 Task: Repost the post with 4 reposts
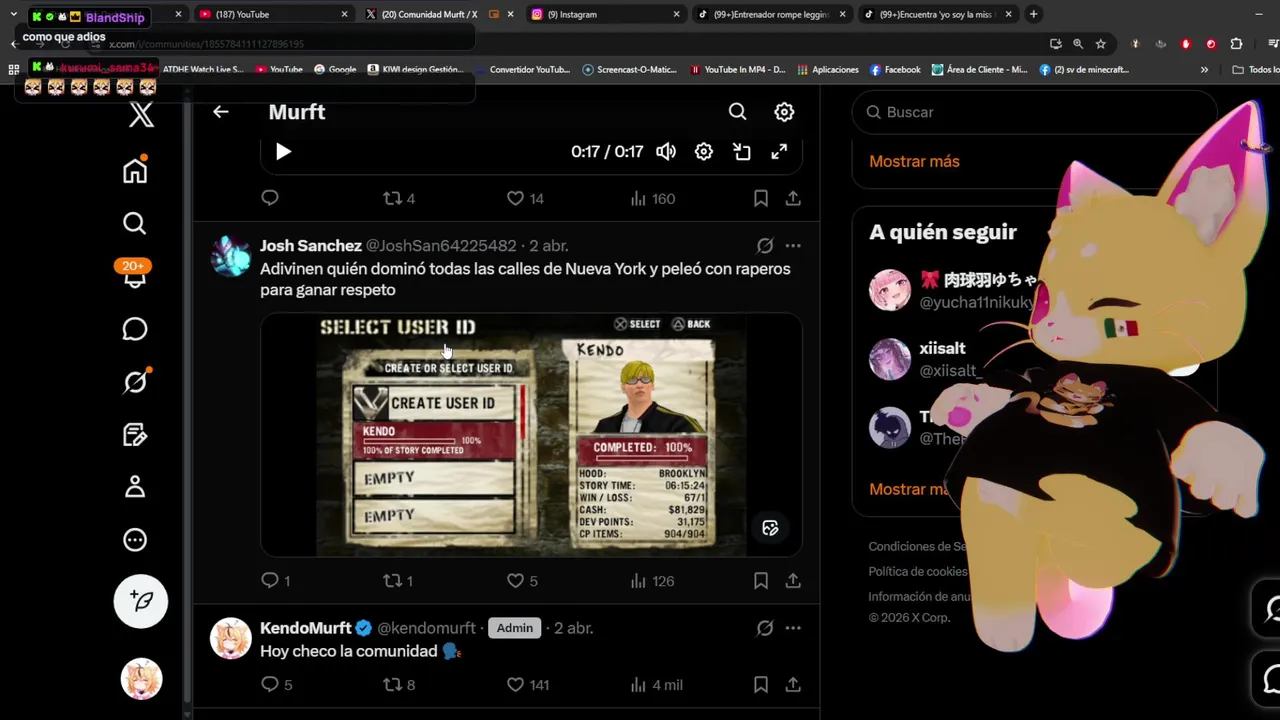point(399,198)
